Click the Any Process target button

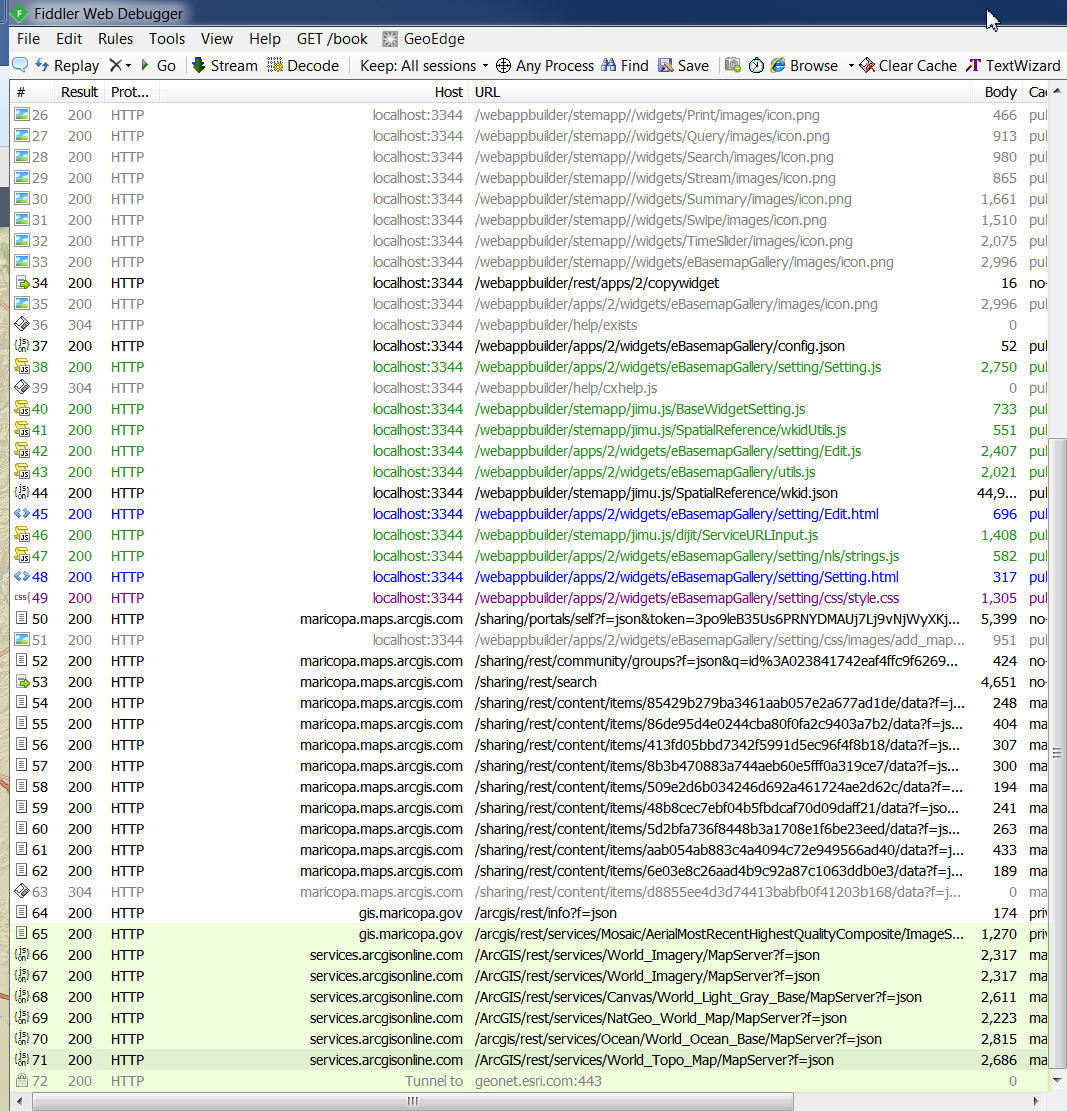(545, 65)
